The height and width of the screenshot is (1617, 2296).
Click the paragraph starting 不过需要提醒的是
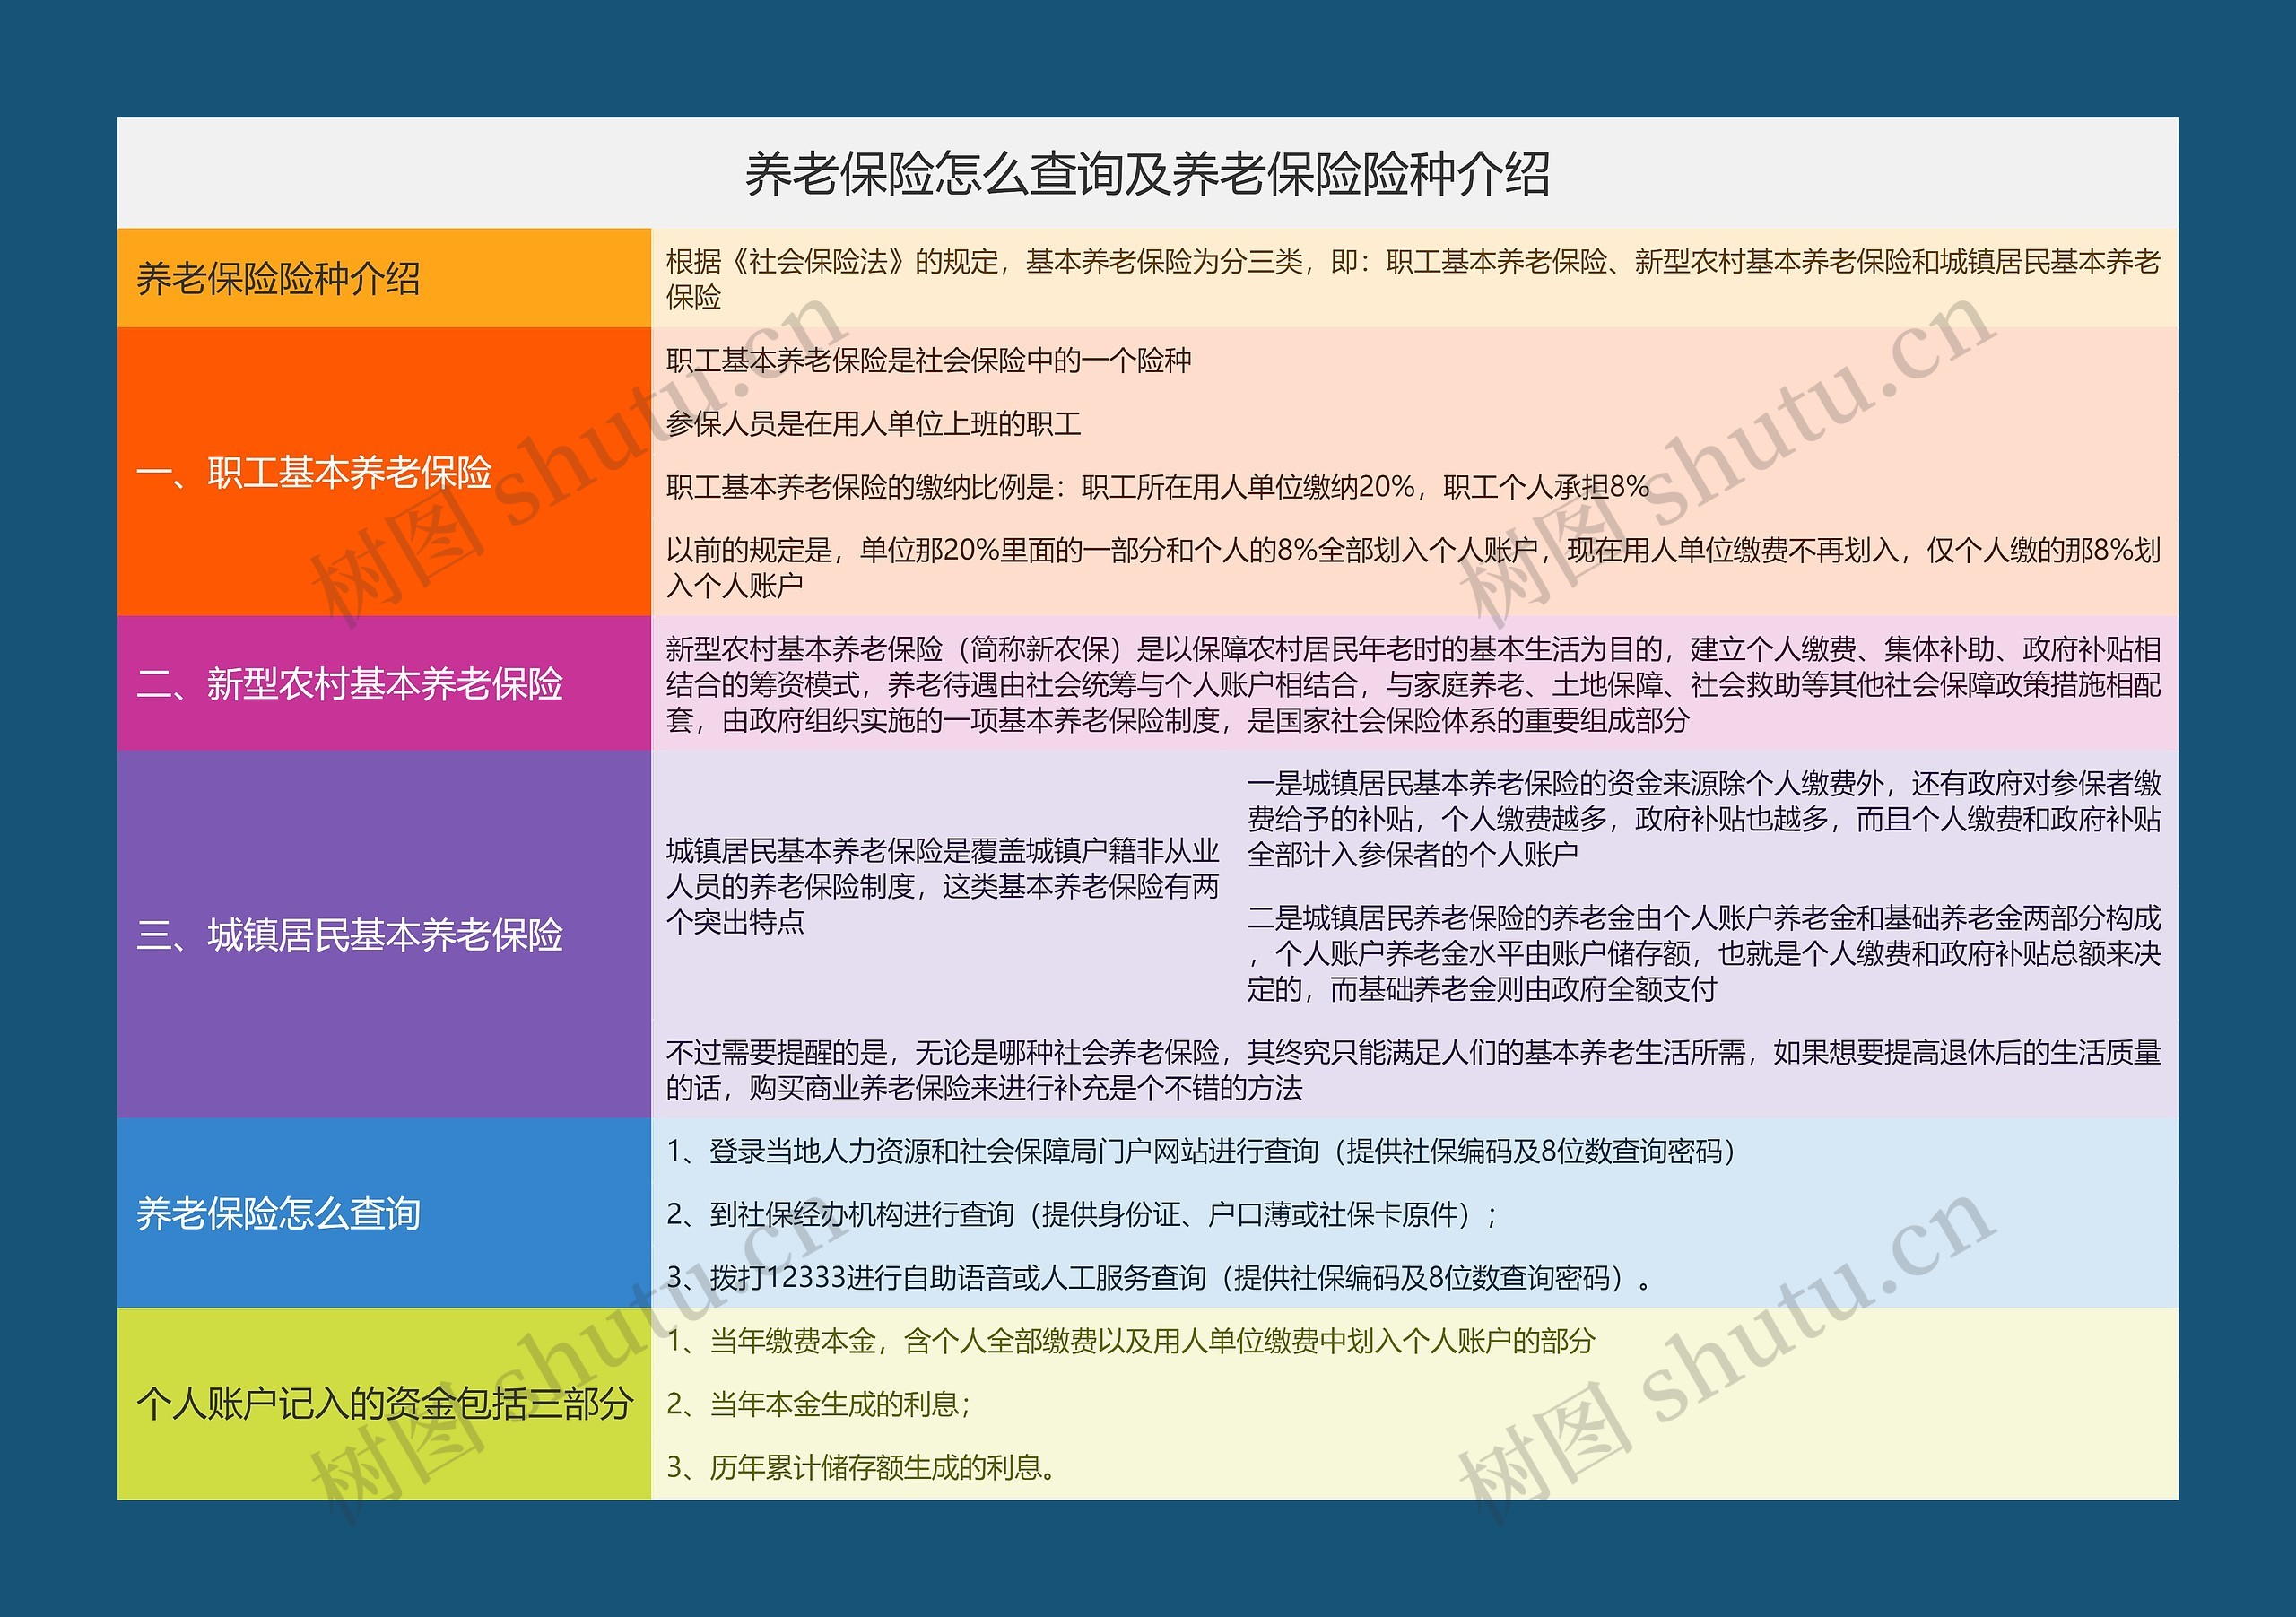tap(1413, 1070)
